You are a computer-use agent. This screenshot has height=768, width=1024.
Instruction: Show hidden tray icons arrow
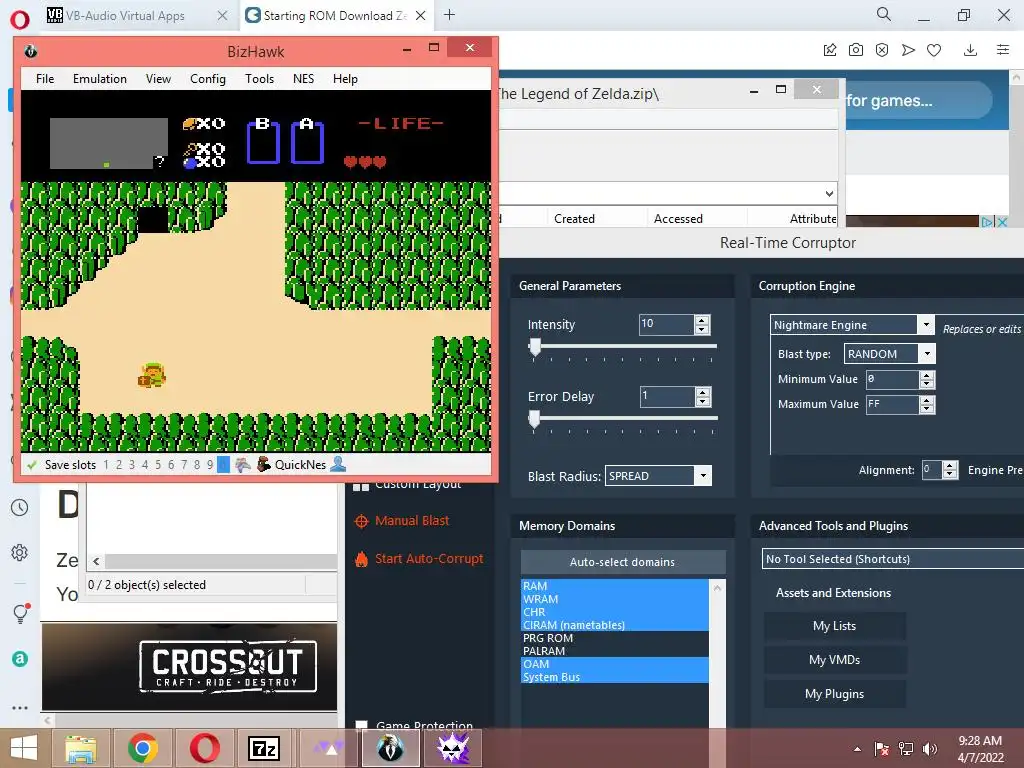tap(857, 749)
